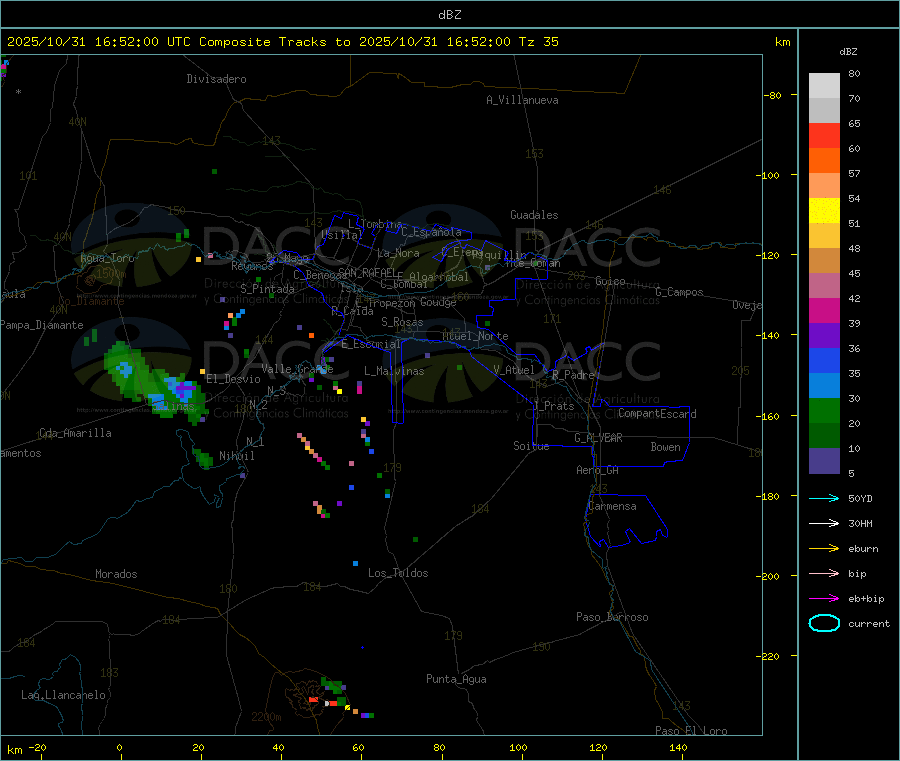Screen dimensions: 900x761
Task: Click the 'G_ALVEAR' map label
Action: pos(599,438)
